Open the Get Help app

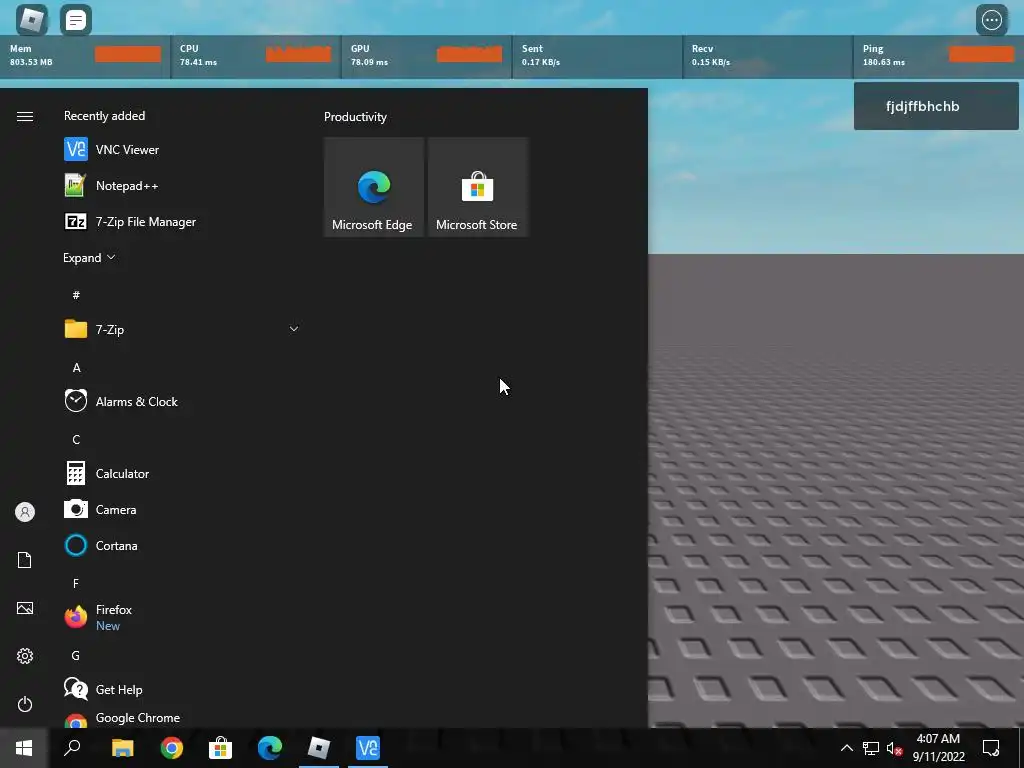point(182,689)
